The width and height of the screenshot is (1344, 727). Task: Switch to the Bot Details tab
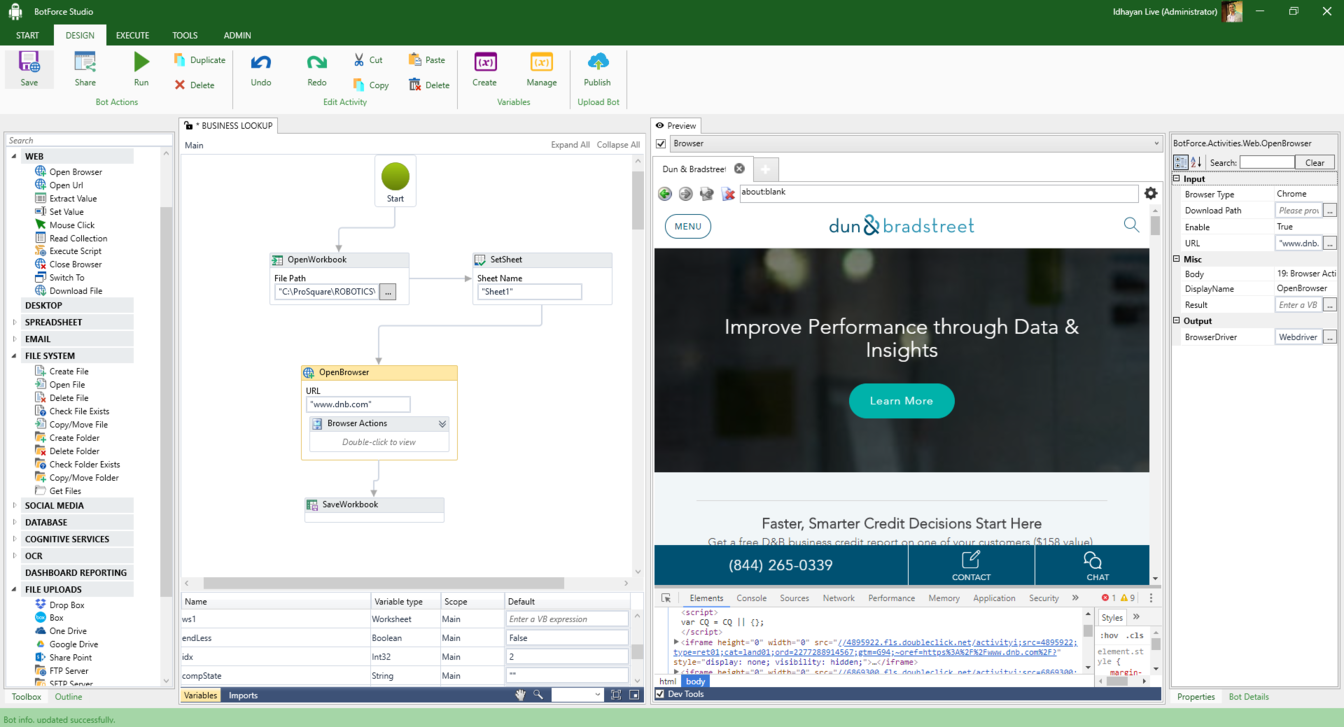point(1248,697)
